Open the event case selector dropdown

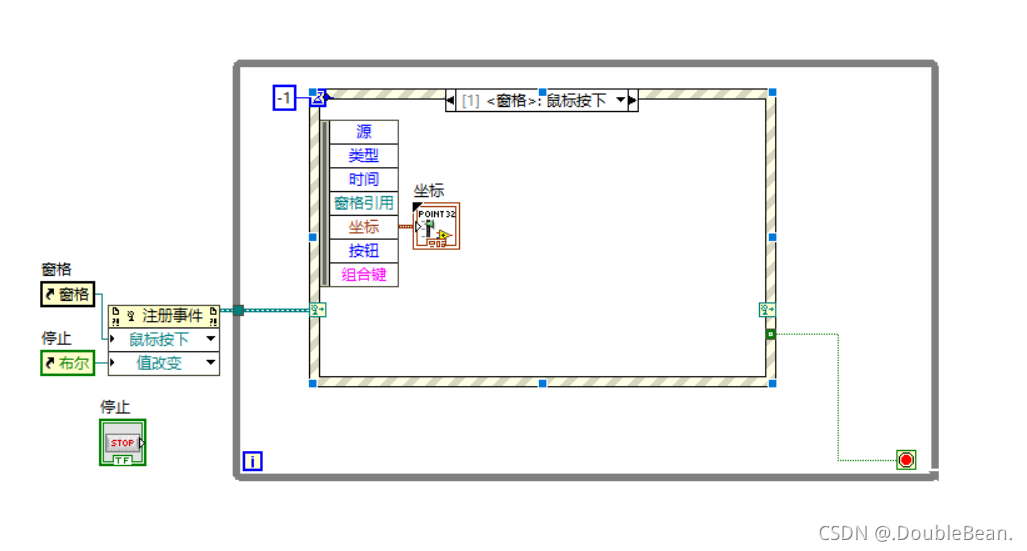pyautogui.click(x=620, y=101)
